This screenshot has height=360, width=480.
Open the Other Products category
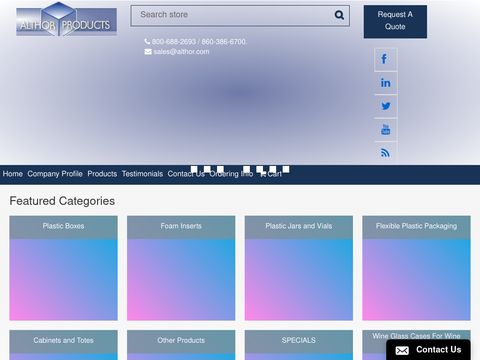(181, 345)
